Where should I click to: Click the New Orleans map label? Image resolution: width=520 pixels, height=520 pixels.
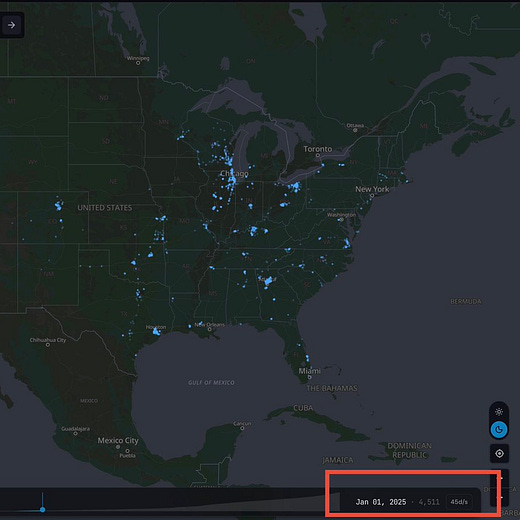click(x=209, y=324)
